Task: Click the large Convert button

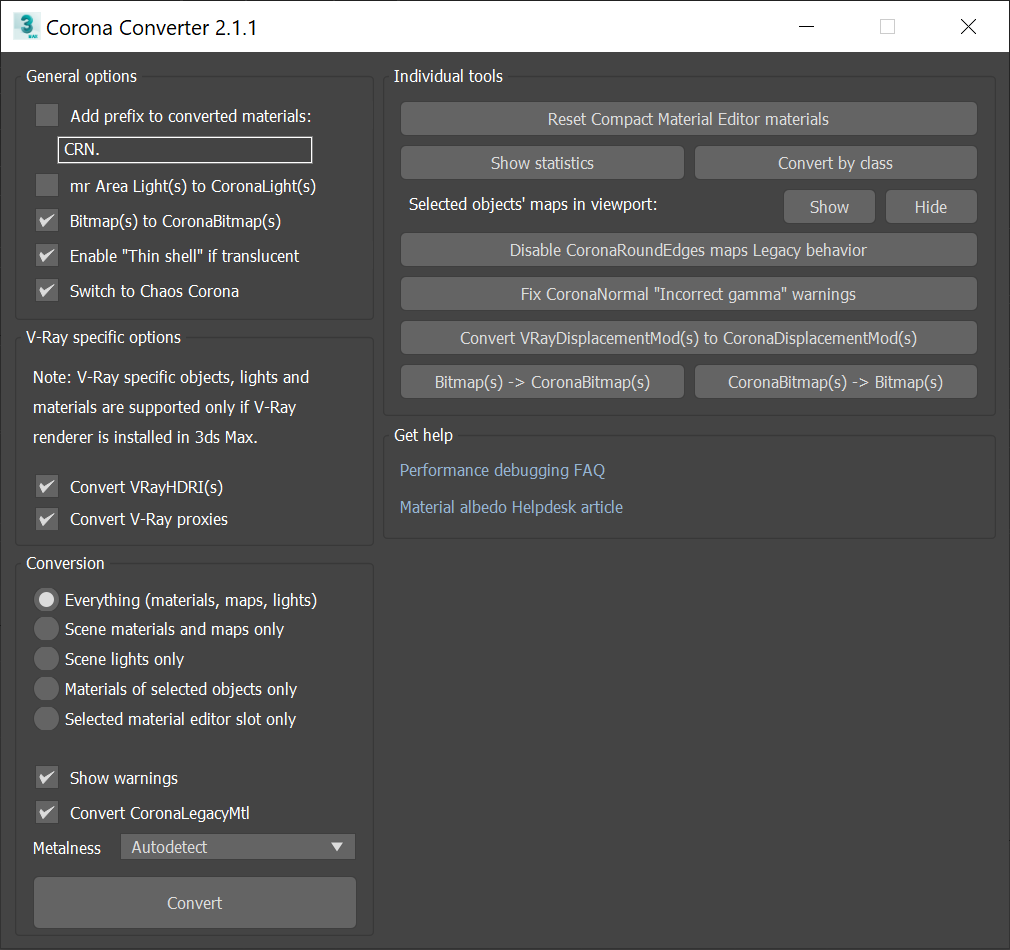Action: [195, 903]
